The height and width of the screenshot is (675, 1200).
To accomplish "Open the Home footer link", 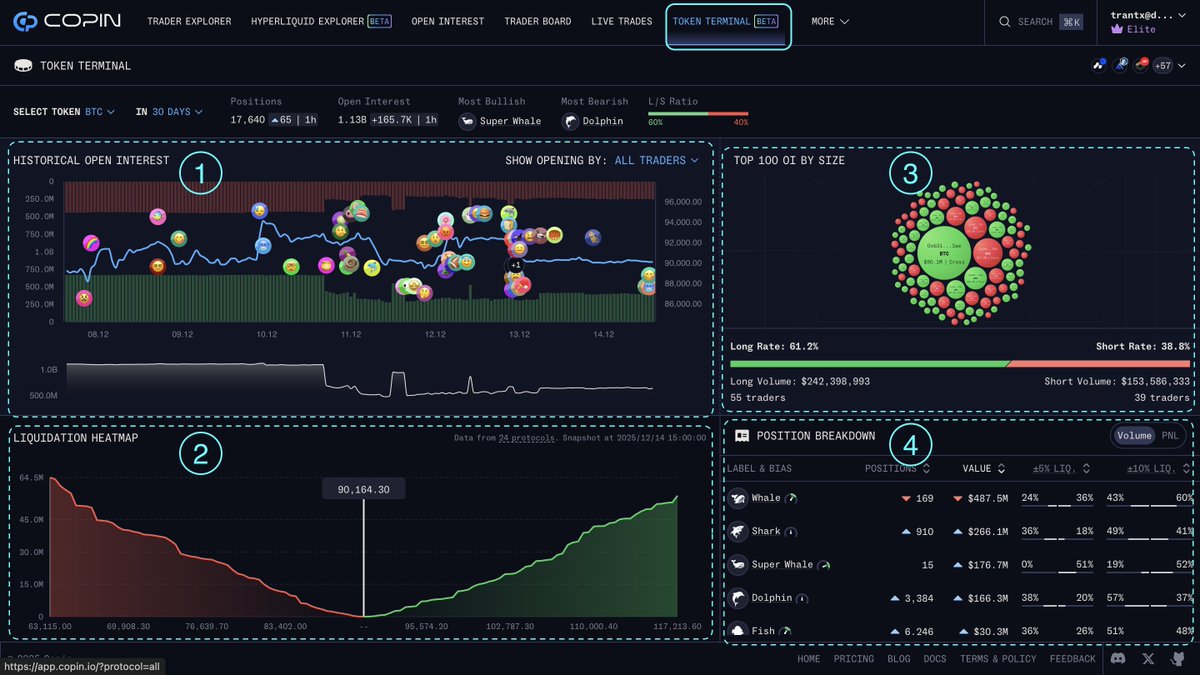I will tap(809, 659).
